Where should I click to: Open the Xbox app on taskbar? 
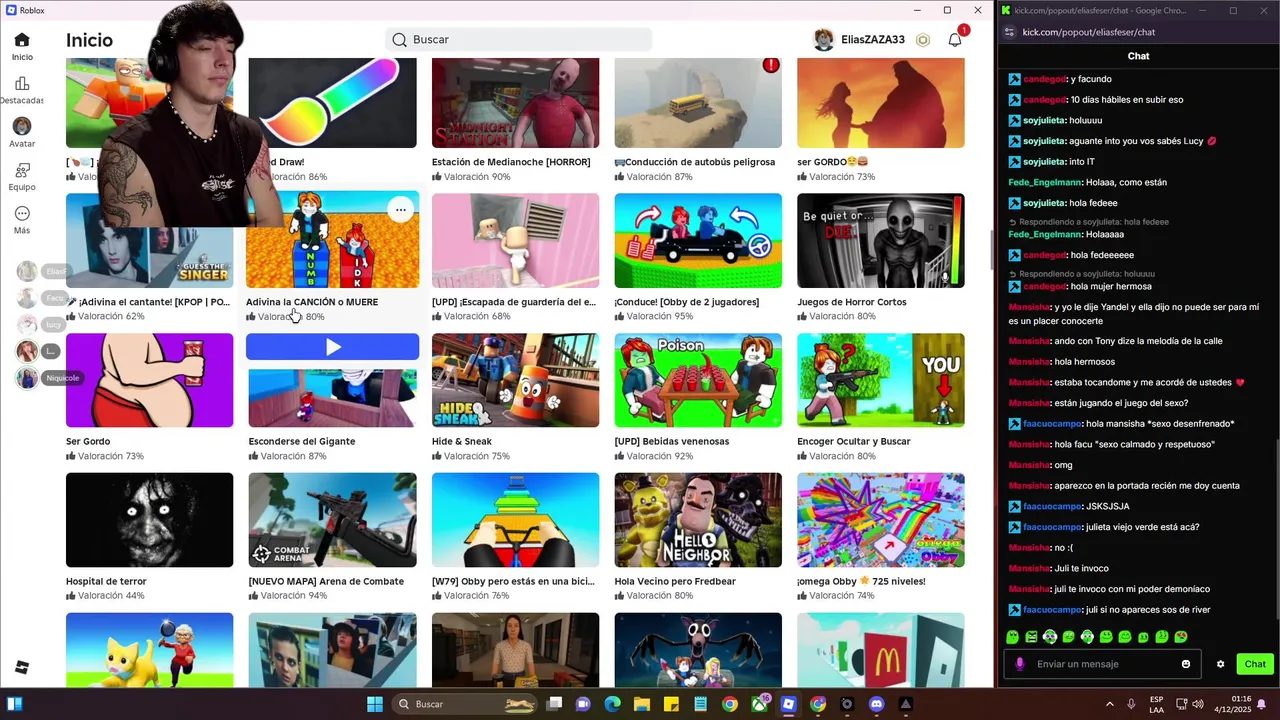click(760, 704)
